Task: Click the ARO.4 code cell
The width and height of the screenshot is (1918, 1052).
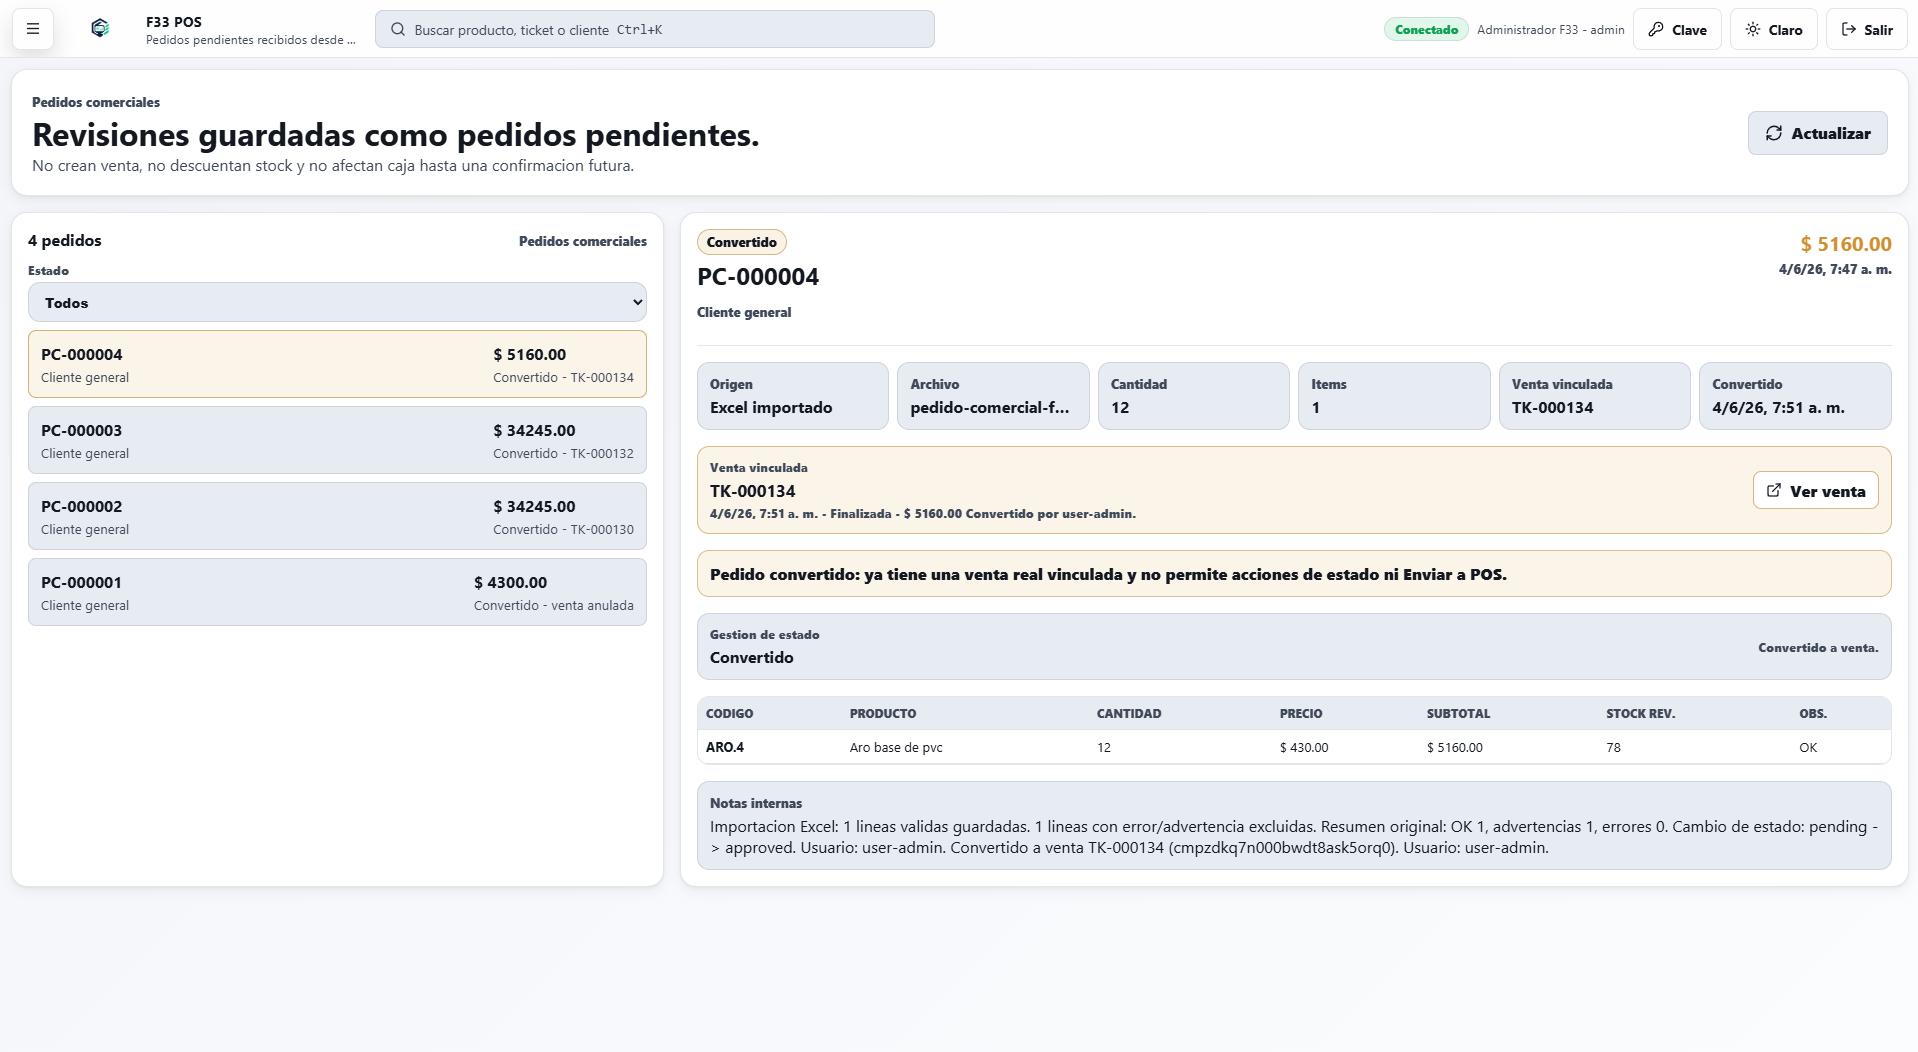Action: click(x=725, y=747)
